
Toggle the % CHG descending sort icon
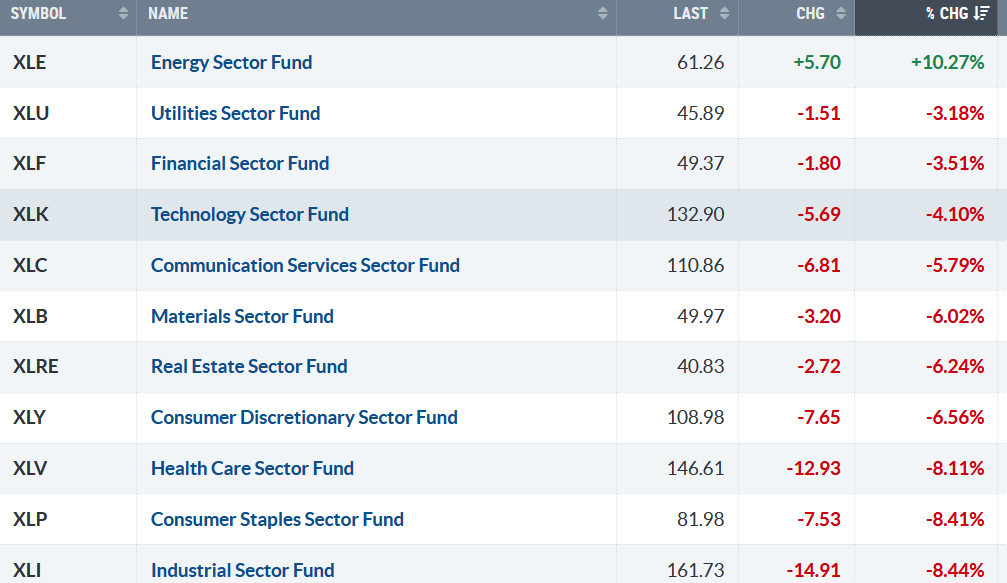(x=982, y=14)
